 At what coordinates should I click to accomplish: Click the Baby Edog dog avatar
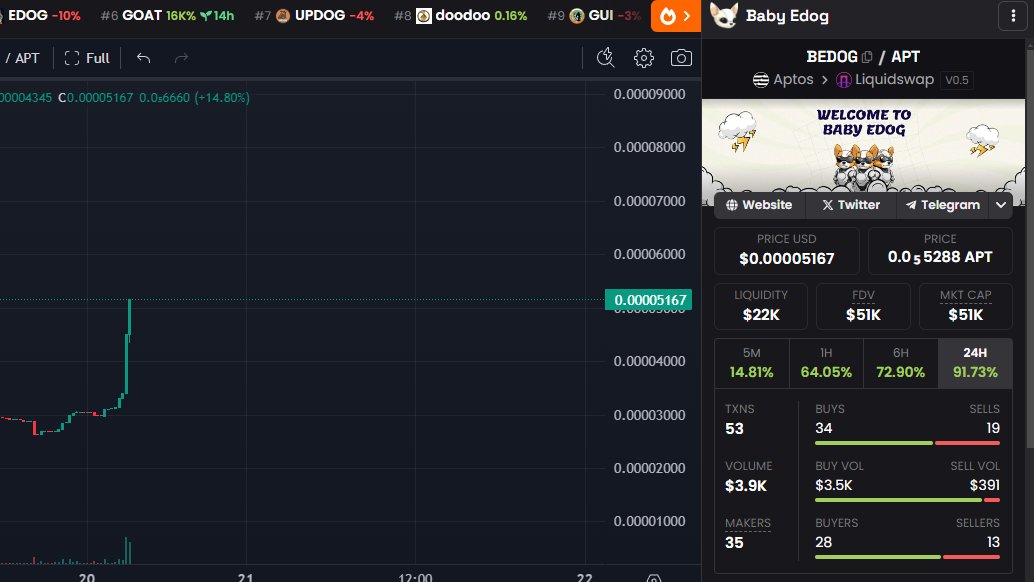(724, 16)
